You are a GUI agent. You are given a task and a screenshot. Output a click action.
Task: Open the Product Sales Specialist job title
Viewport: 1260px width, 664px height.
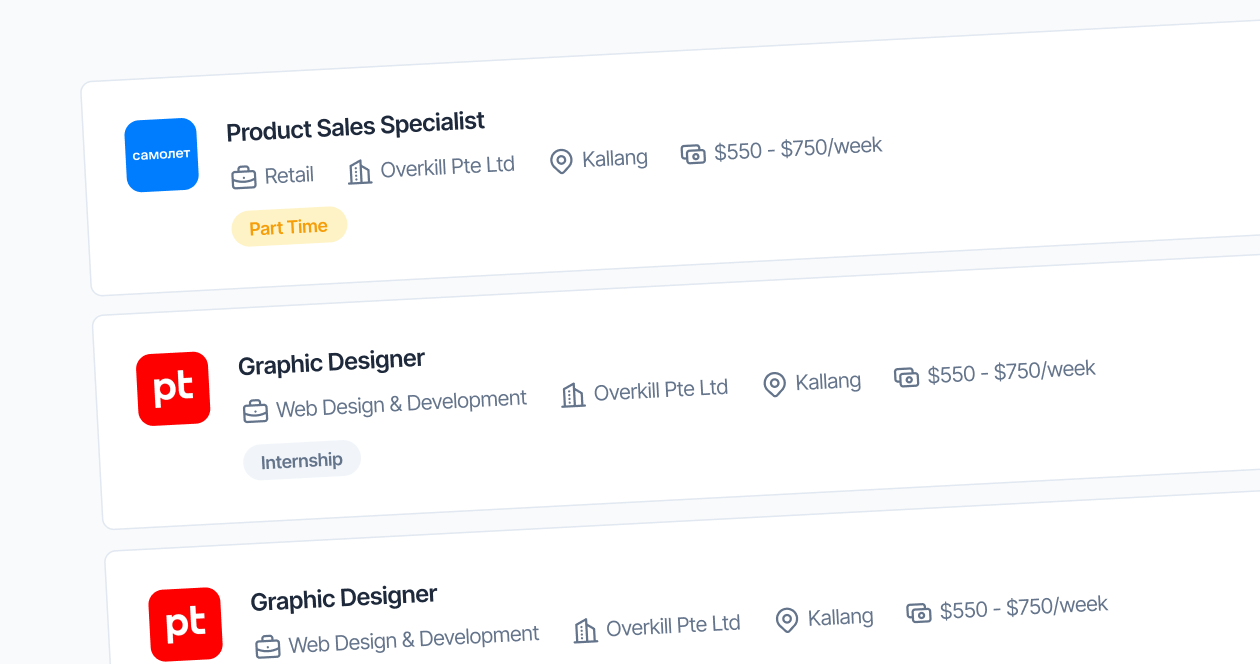coord(355,127)
